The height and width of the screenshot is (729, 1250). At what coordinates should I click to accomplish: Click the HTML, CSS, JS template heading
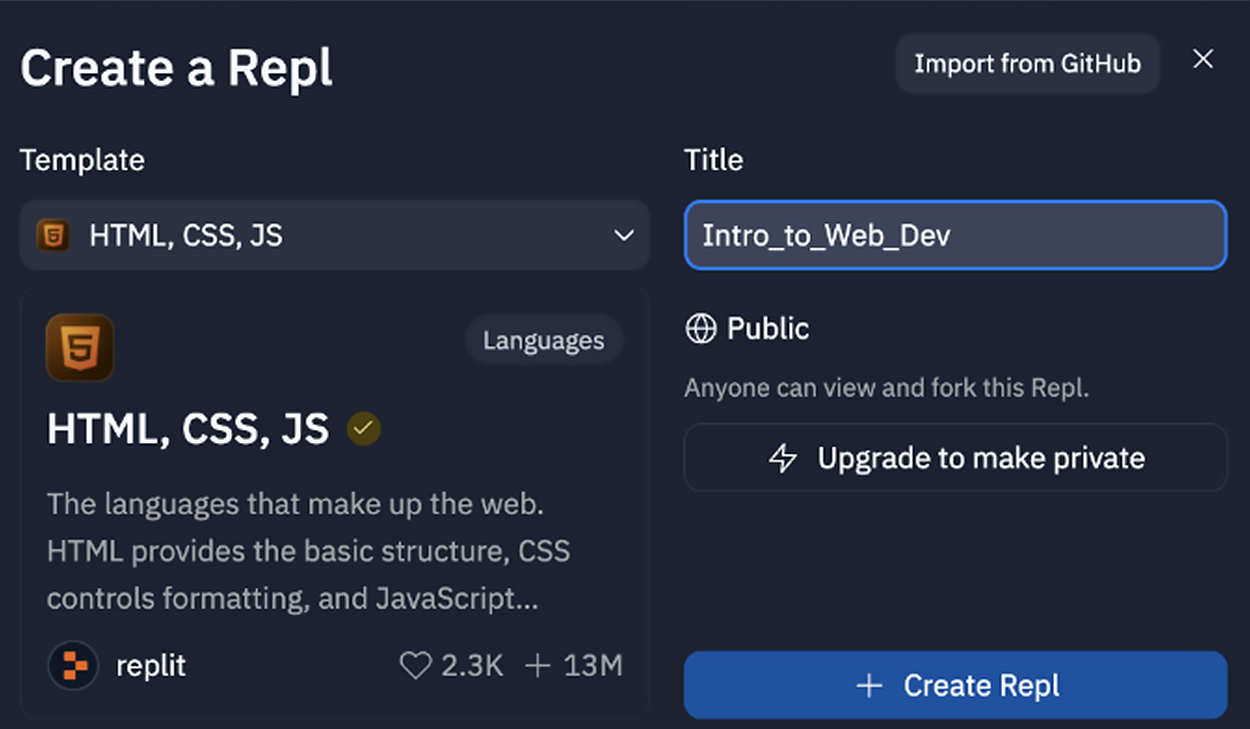pyautogui.click(x=188, y=429)
